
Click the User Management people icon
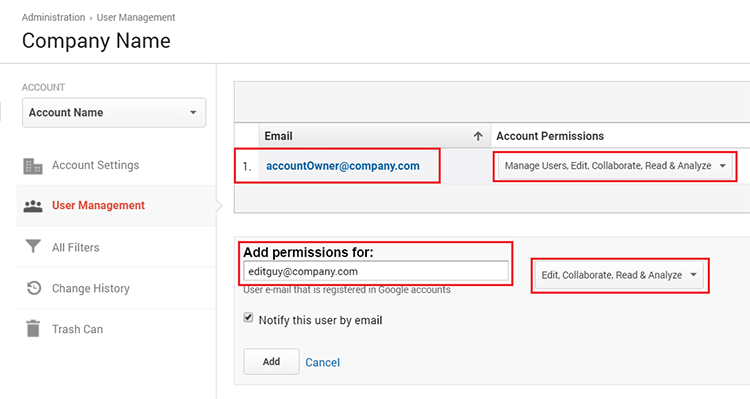pyautogui.click(x=33, y=206)
